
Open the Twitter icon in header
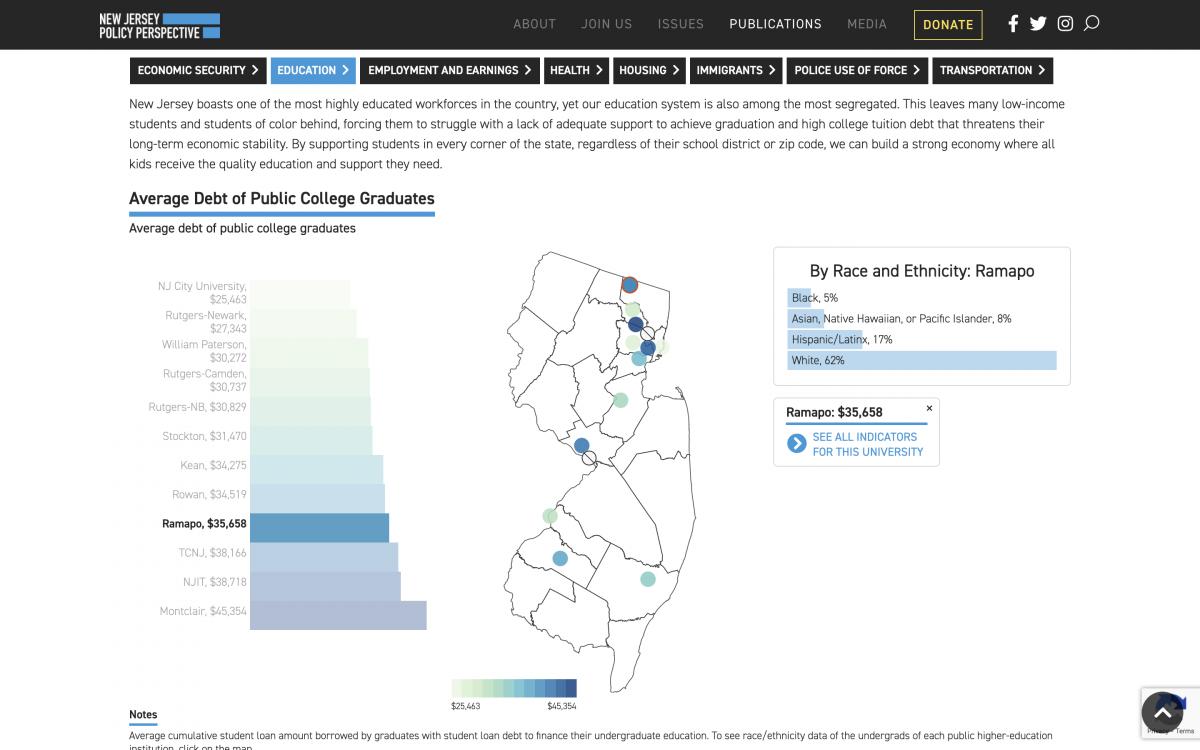click(1038, 23)
